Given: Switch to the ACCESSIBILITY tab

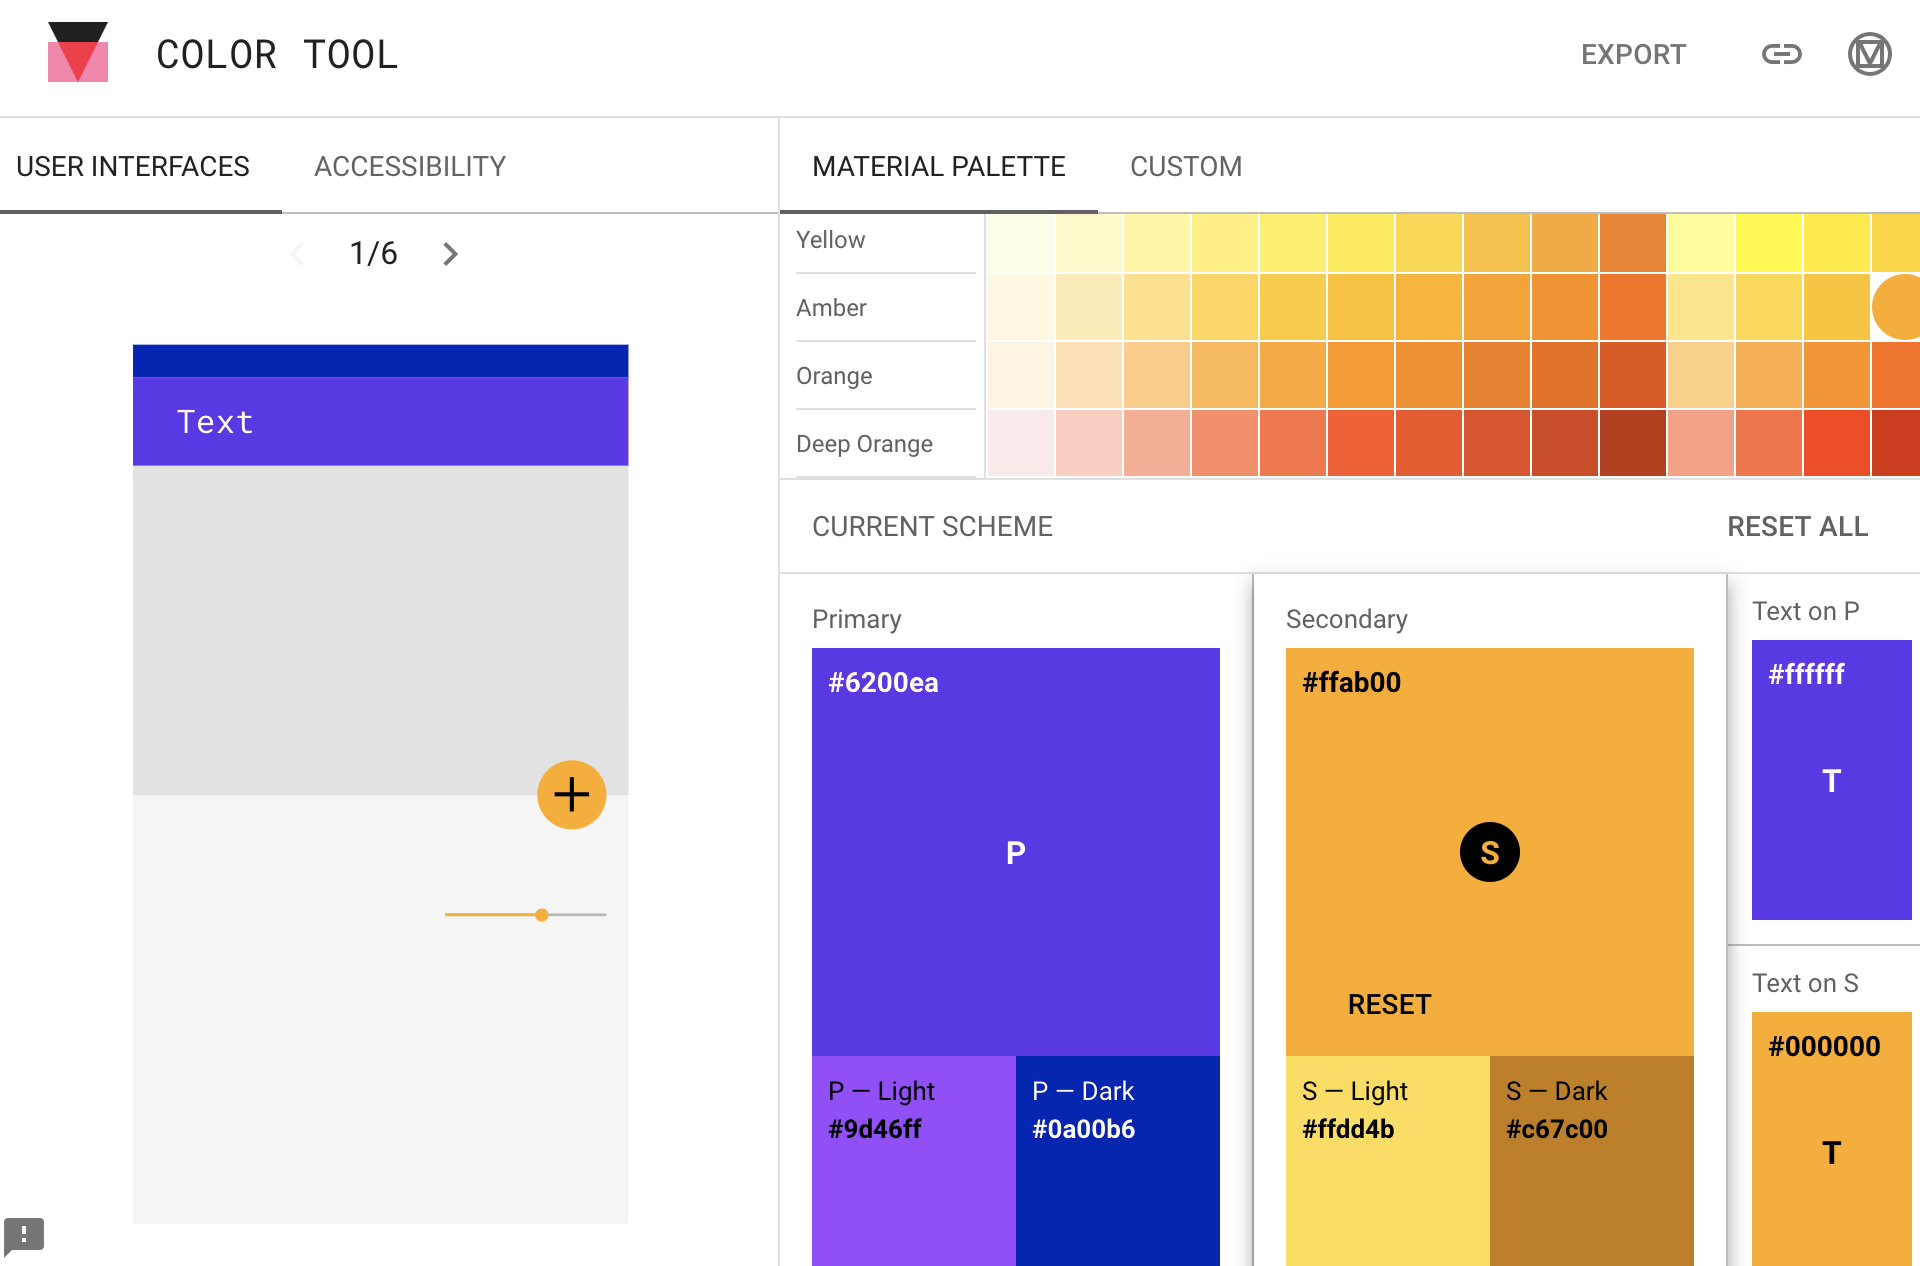Looking at the screenshot, I should click(410, 166).
